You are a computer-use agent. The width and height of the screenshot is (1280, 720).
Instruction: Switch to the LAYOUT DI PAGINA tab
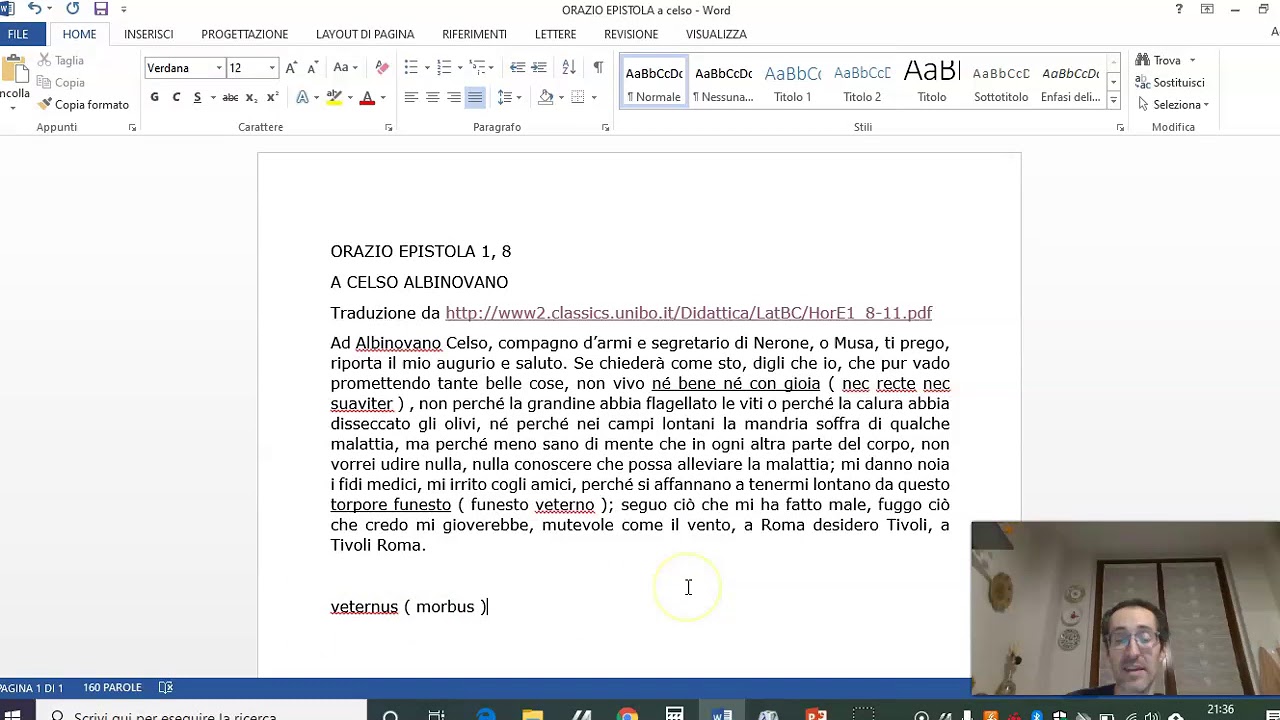(365, 34)
